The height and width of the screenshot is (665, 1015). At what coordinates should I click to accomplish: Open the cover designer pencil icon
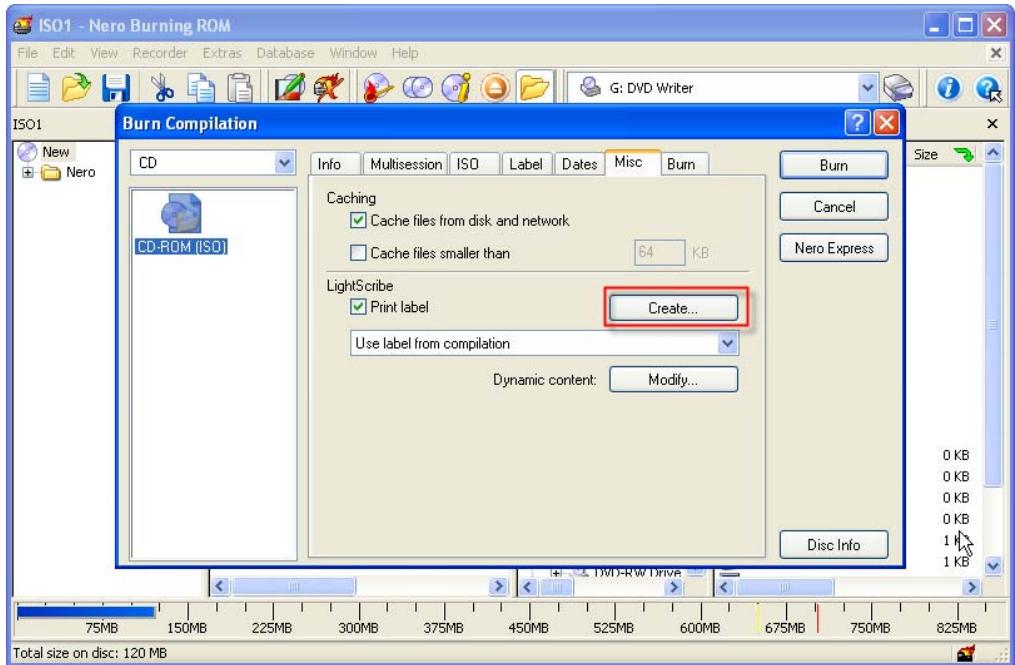pos(289,87)
